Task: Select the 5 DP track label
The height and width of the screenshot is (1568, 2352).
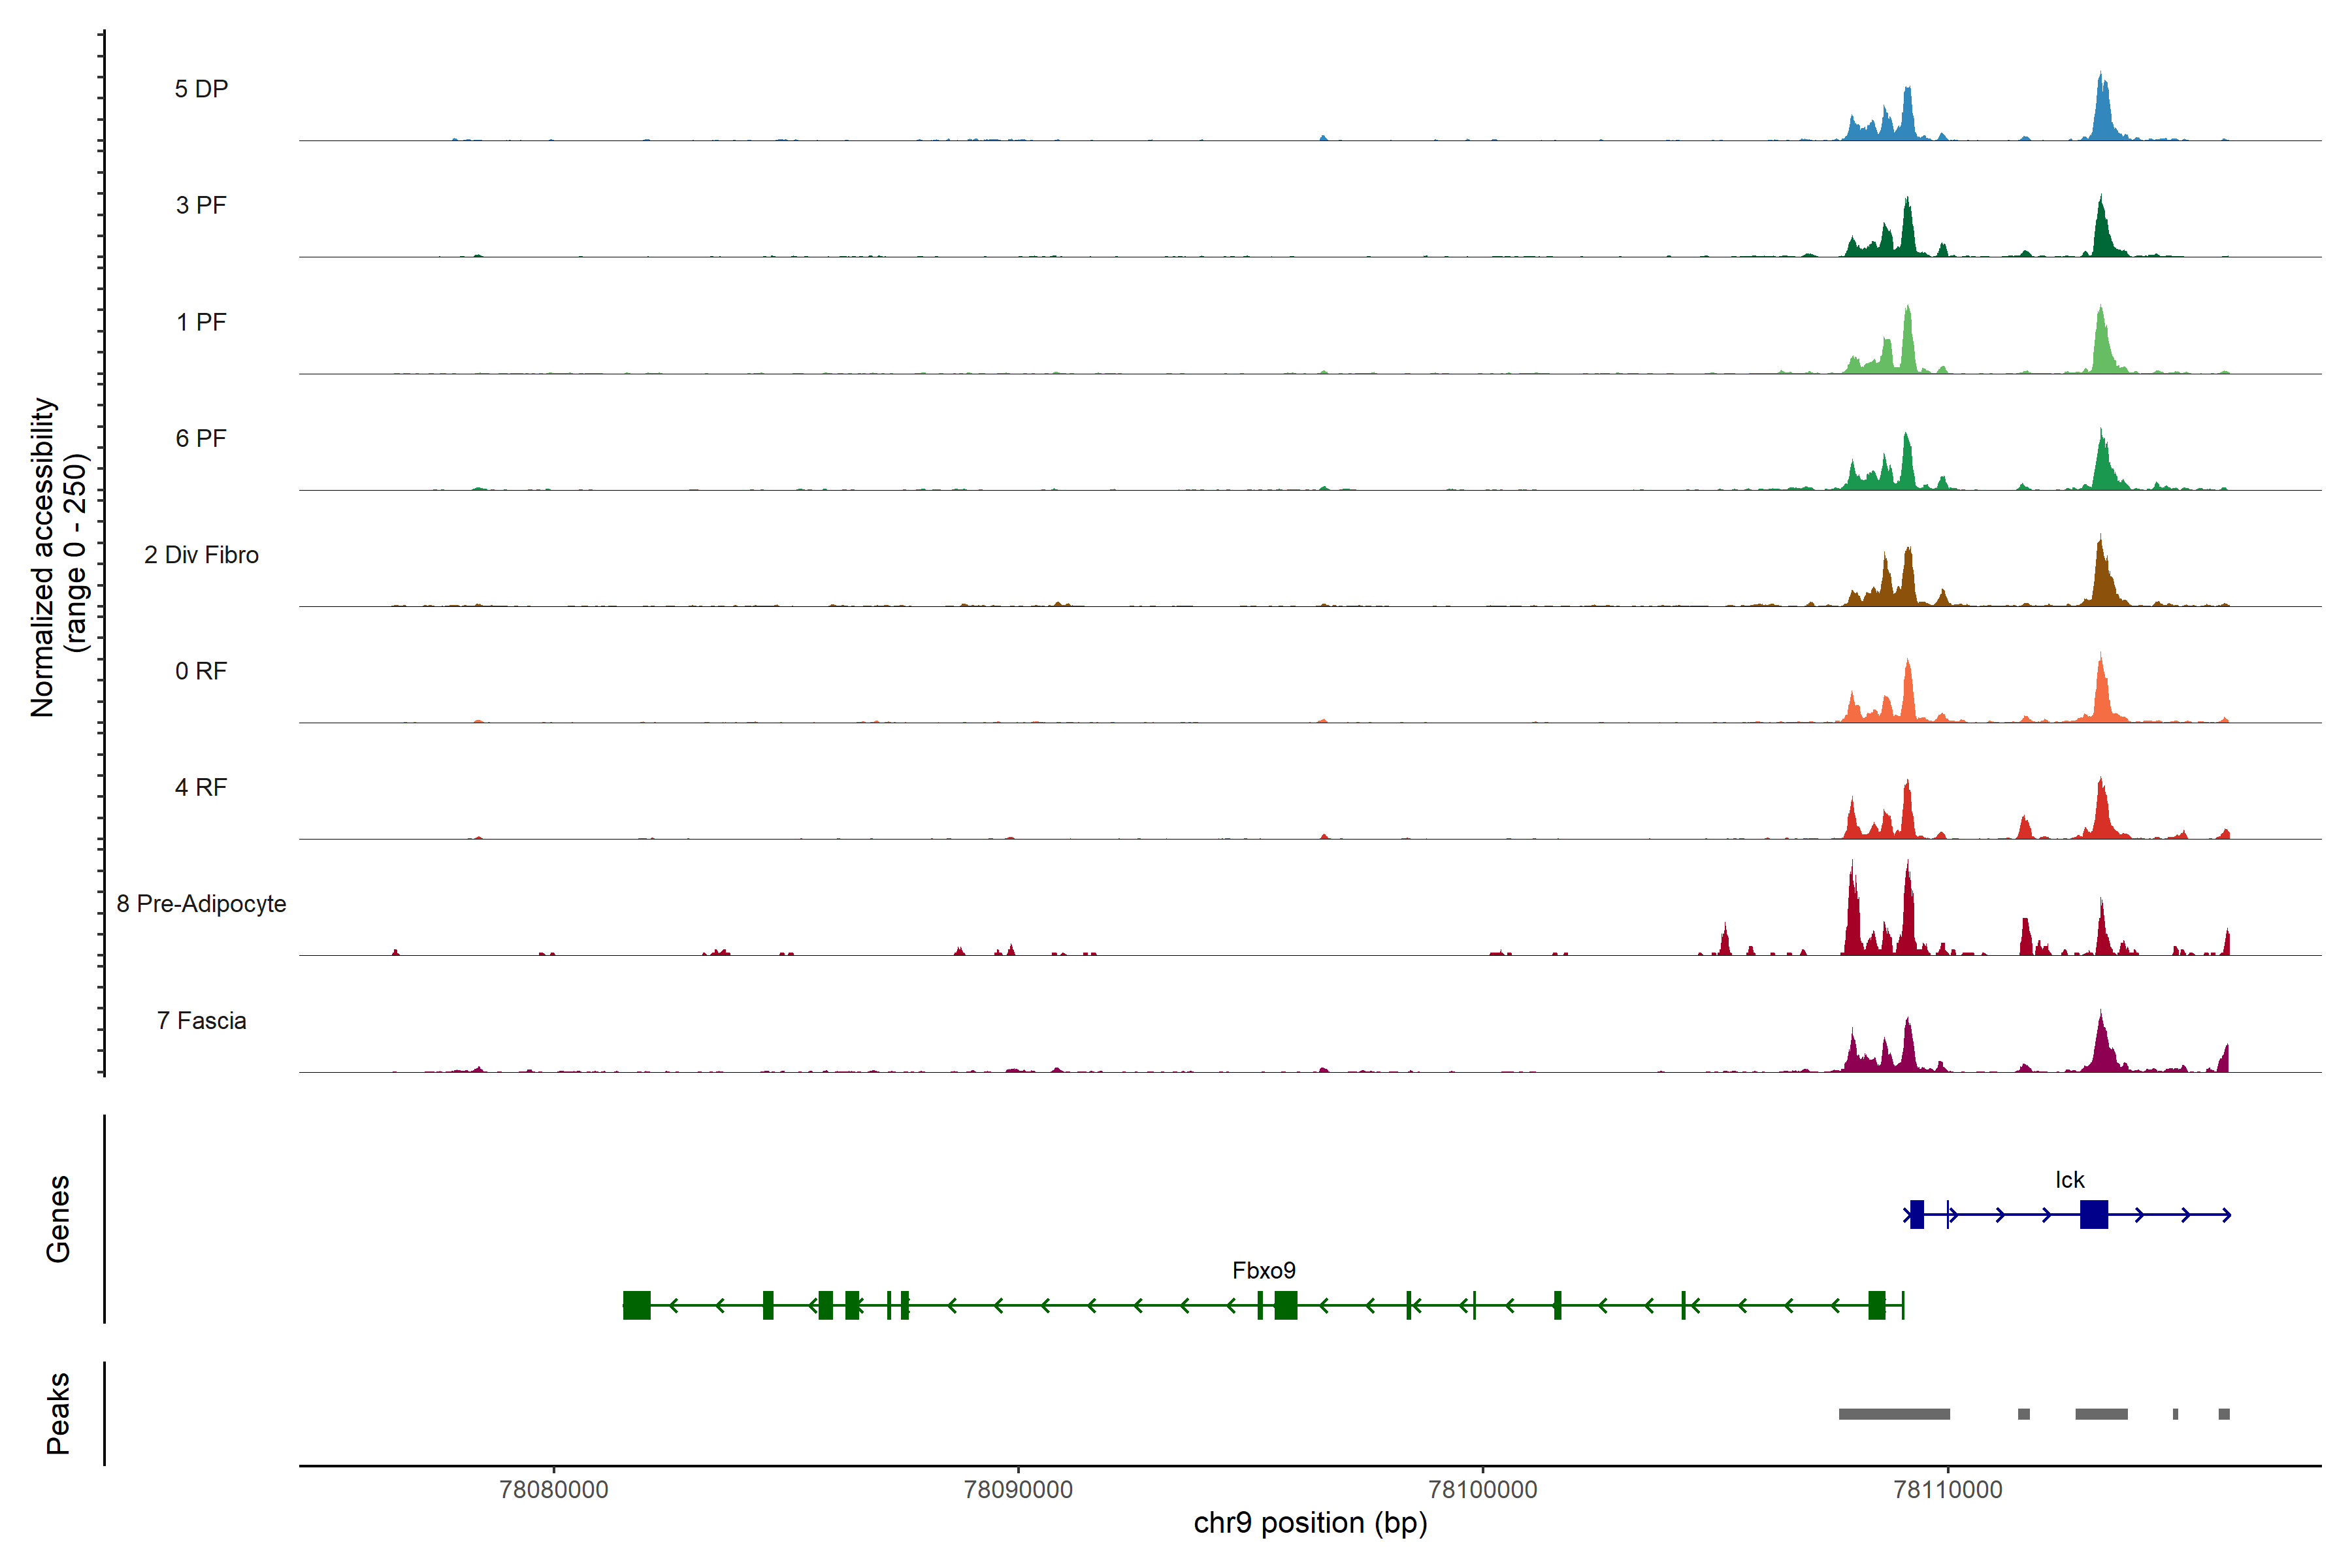Action: point(201,89)
